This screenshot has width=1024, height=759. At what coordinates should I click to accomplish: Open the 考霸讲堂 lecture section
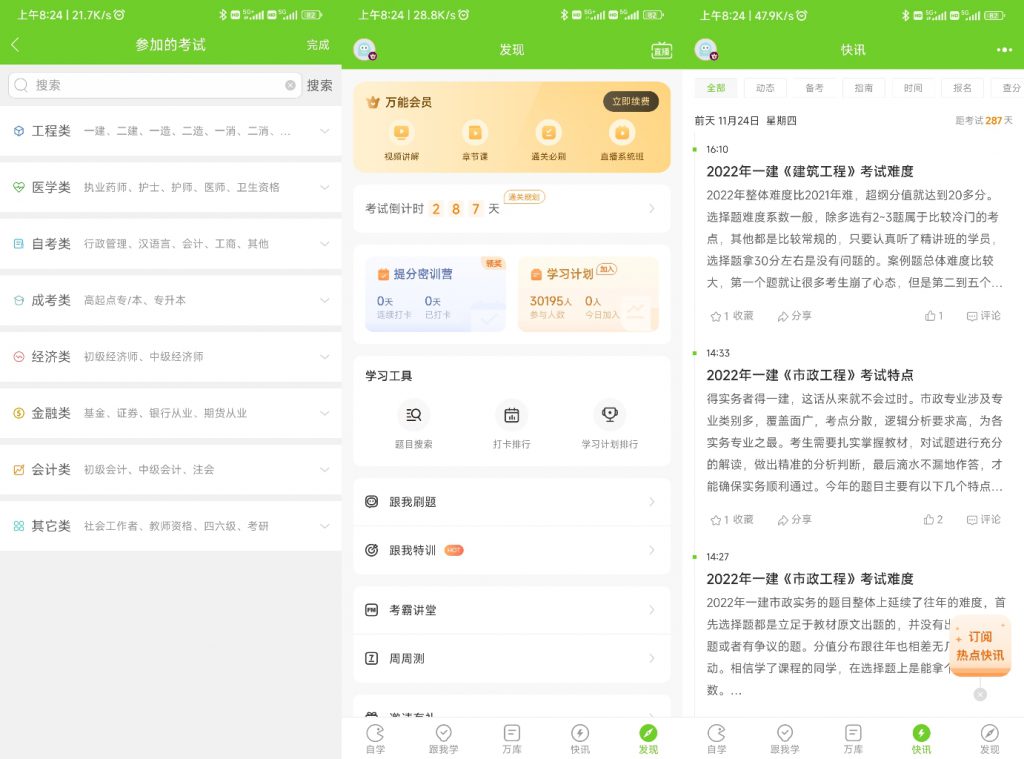click(511, 609)
